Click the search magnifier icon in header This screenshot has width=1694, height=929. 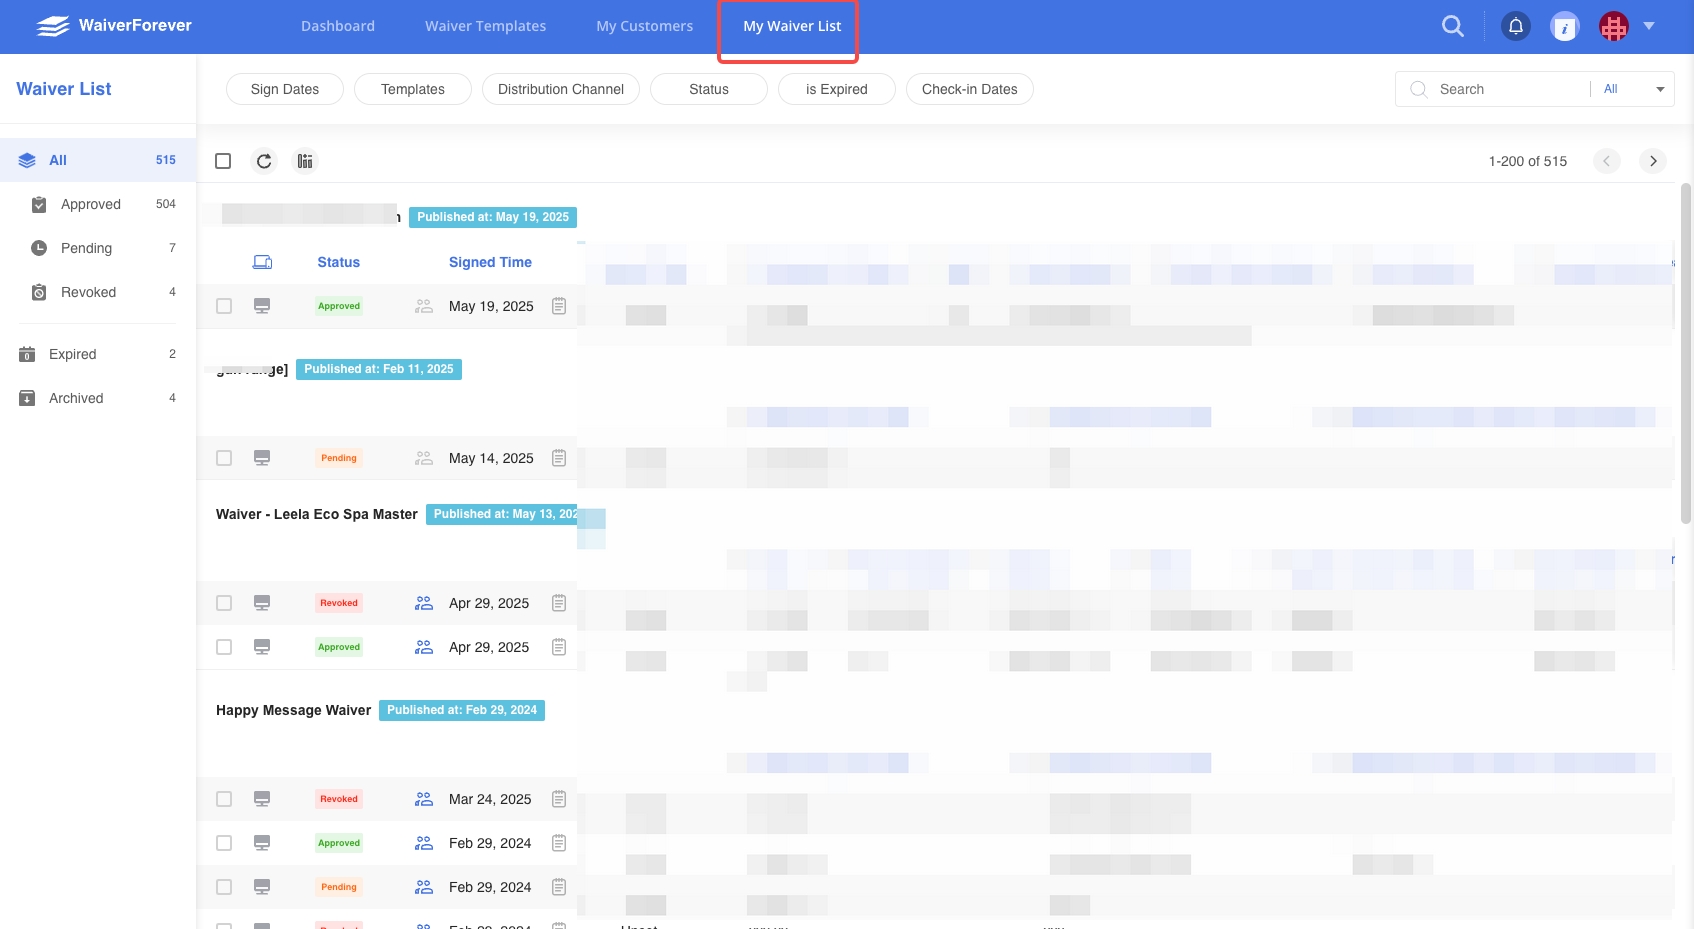1453,27
